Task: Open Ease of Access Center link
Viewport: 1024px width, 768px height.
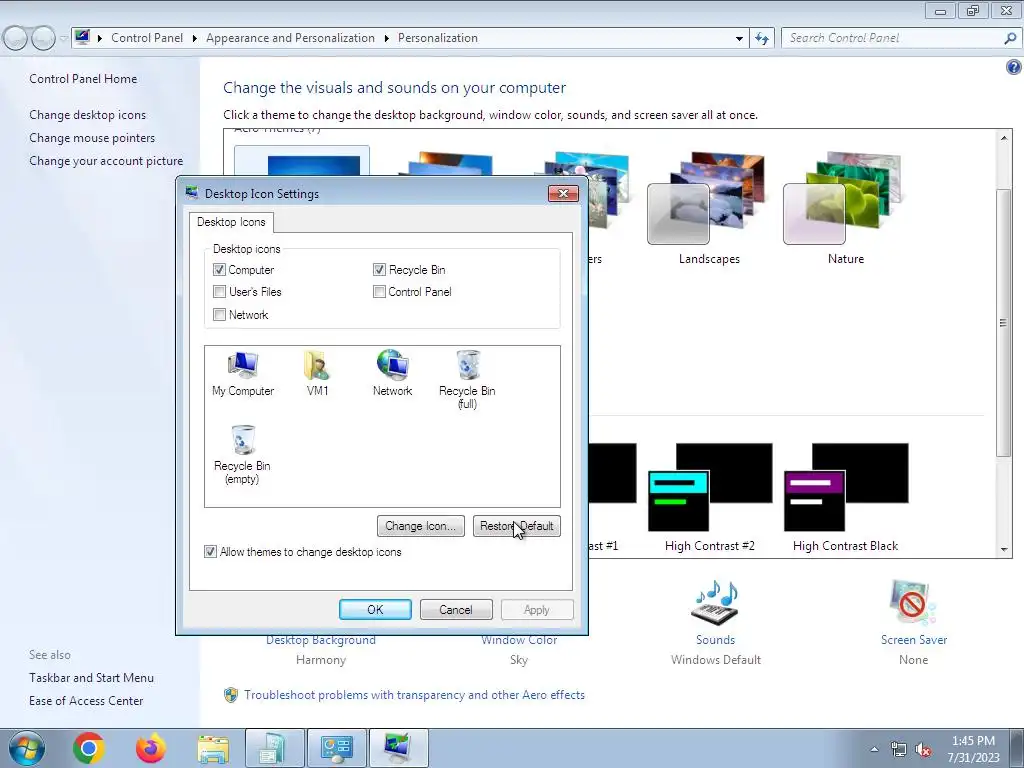Action: (86, 701)
